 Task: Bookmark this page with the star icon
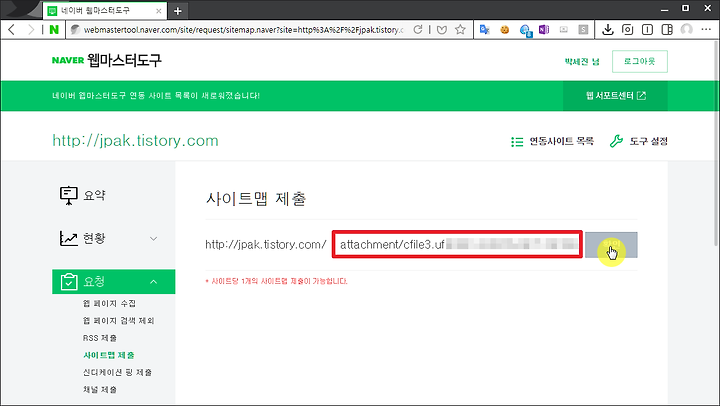pyautogui.click(x=460, y=30)
